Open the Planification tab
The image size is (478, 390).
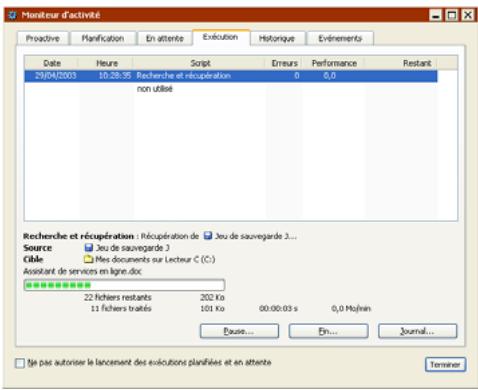point(103,38)
